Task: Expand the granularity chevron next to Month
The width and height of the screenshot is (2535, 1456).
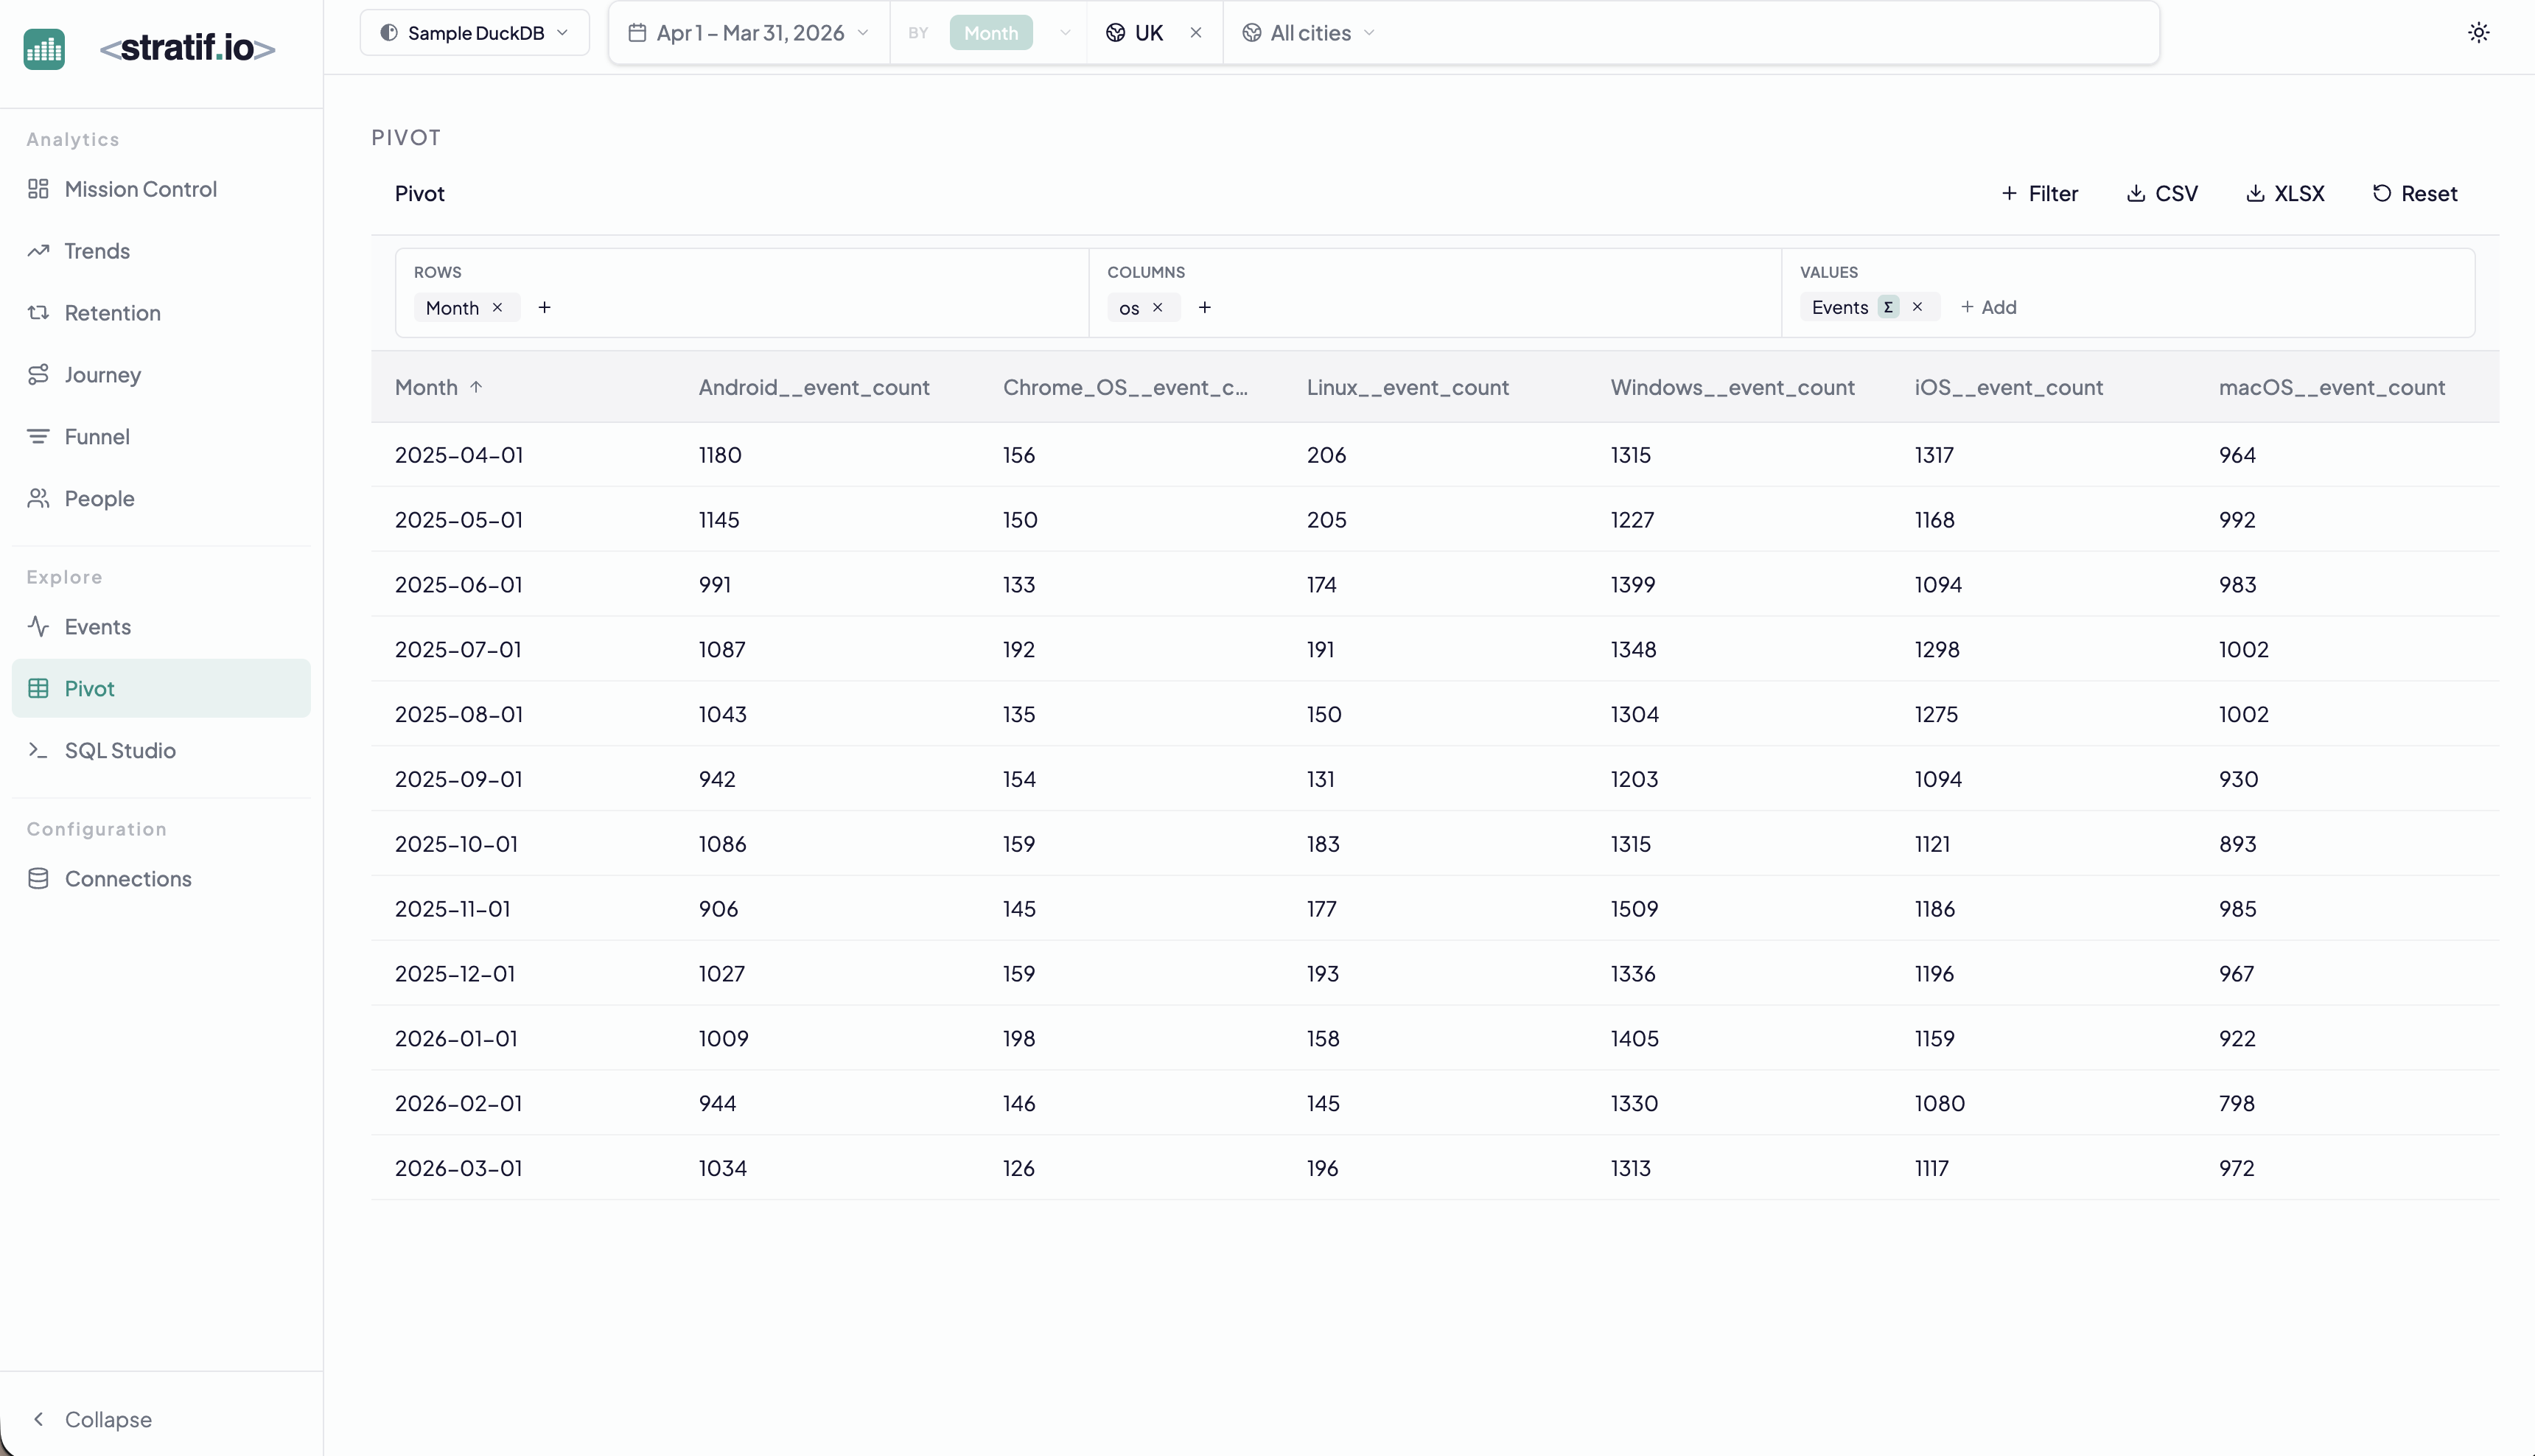Action: (1065, 33)
